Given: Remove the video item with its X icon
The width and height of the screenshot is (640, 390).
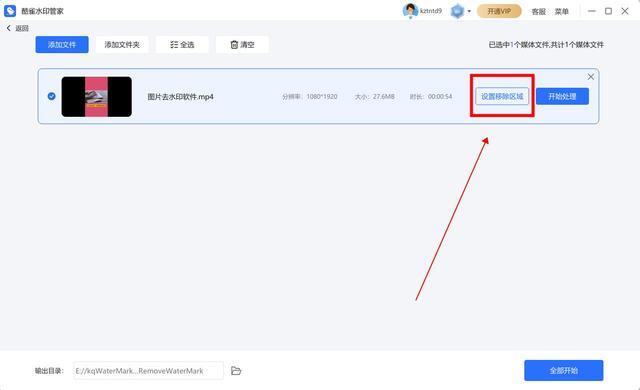Looking at the screenshot, I should pos(591,77).
